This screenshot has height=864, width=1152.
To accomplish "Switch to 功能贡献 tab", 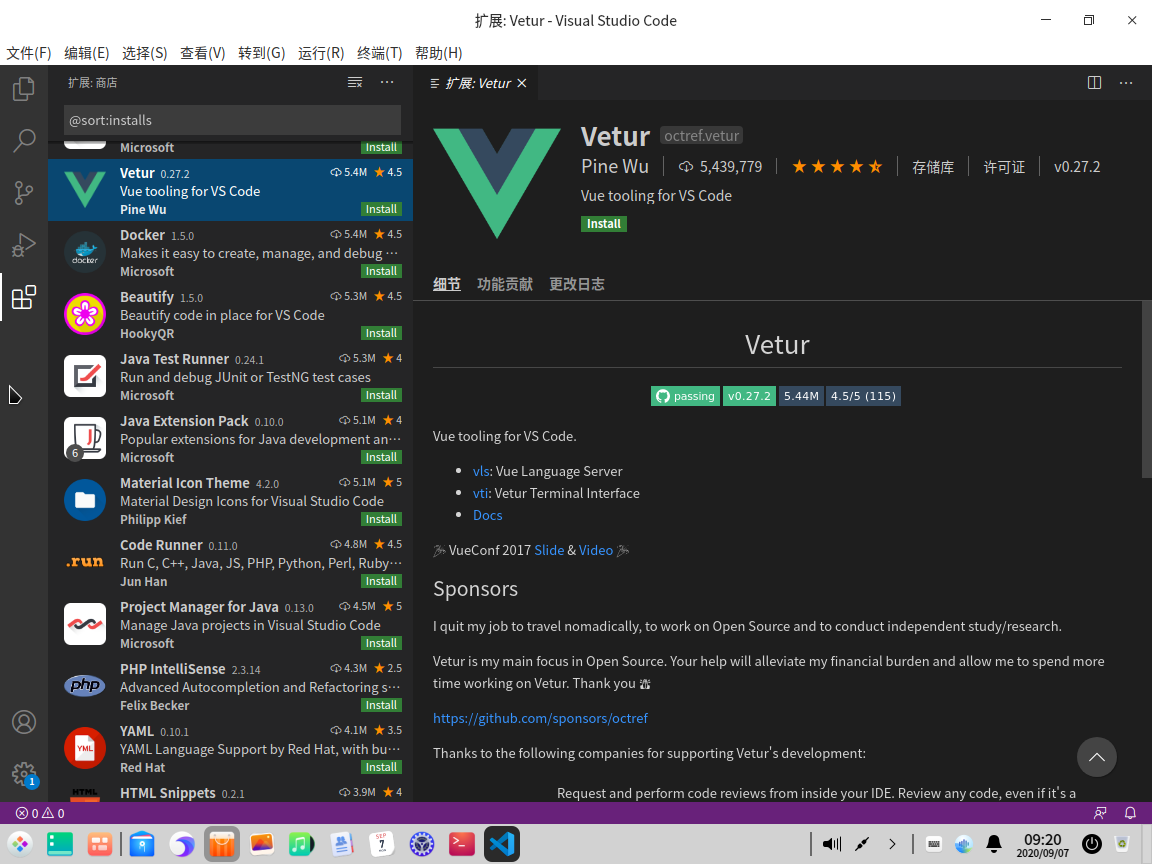I will 505,284.
